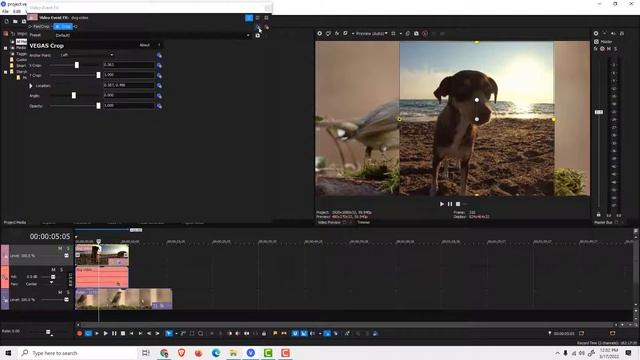The width and height of the screenshot is (640, 360).
Task: Lock the master fader channels
Action: coord(598,214)
